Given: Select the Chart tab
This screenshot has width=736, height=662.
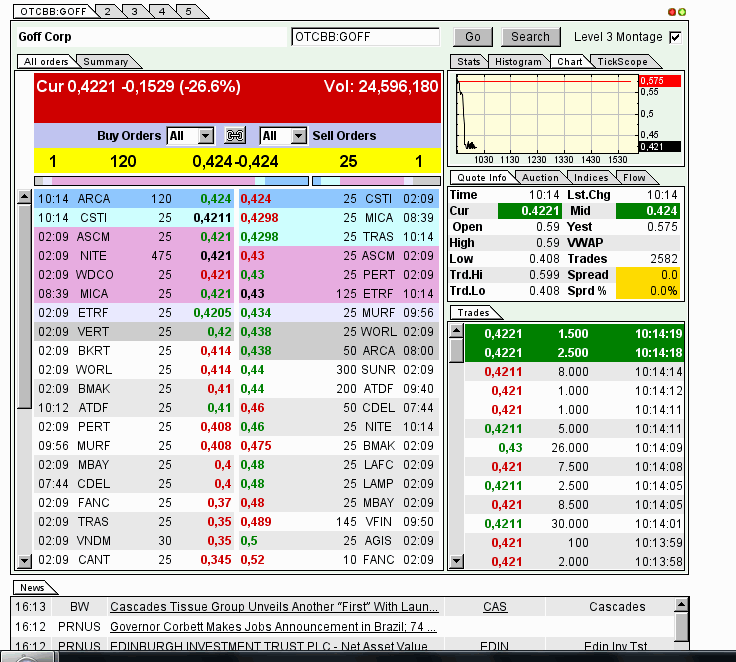Looking at the screenshot, I should [569, 62].
